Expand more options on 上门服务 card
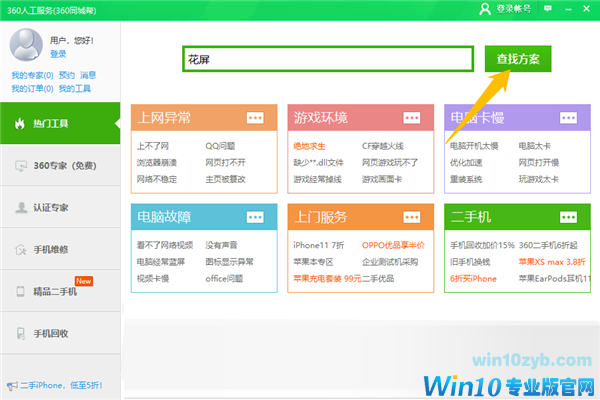 coord(412,217)
